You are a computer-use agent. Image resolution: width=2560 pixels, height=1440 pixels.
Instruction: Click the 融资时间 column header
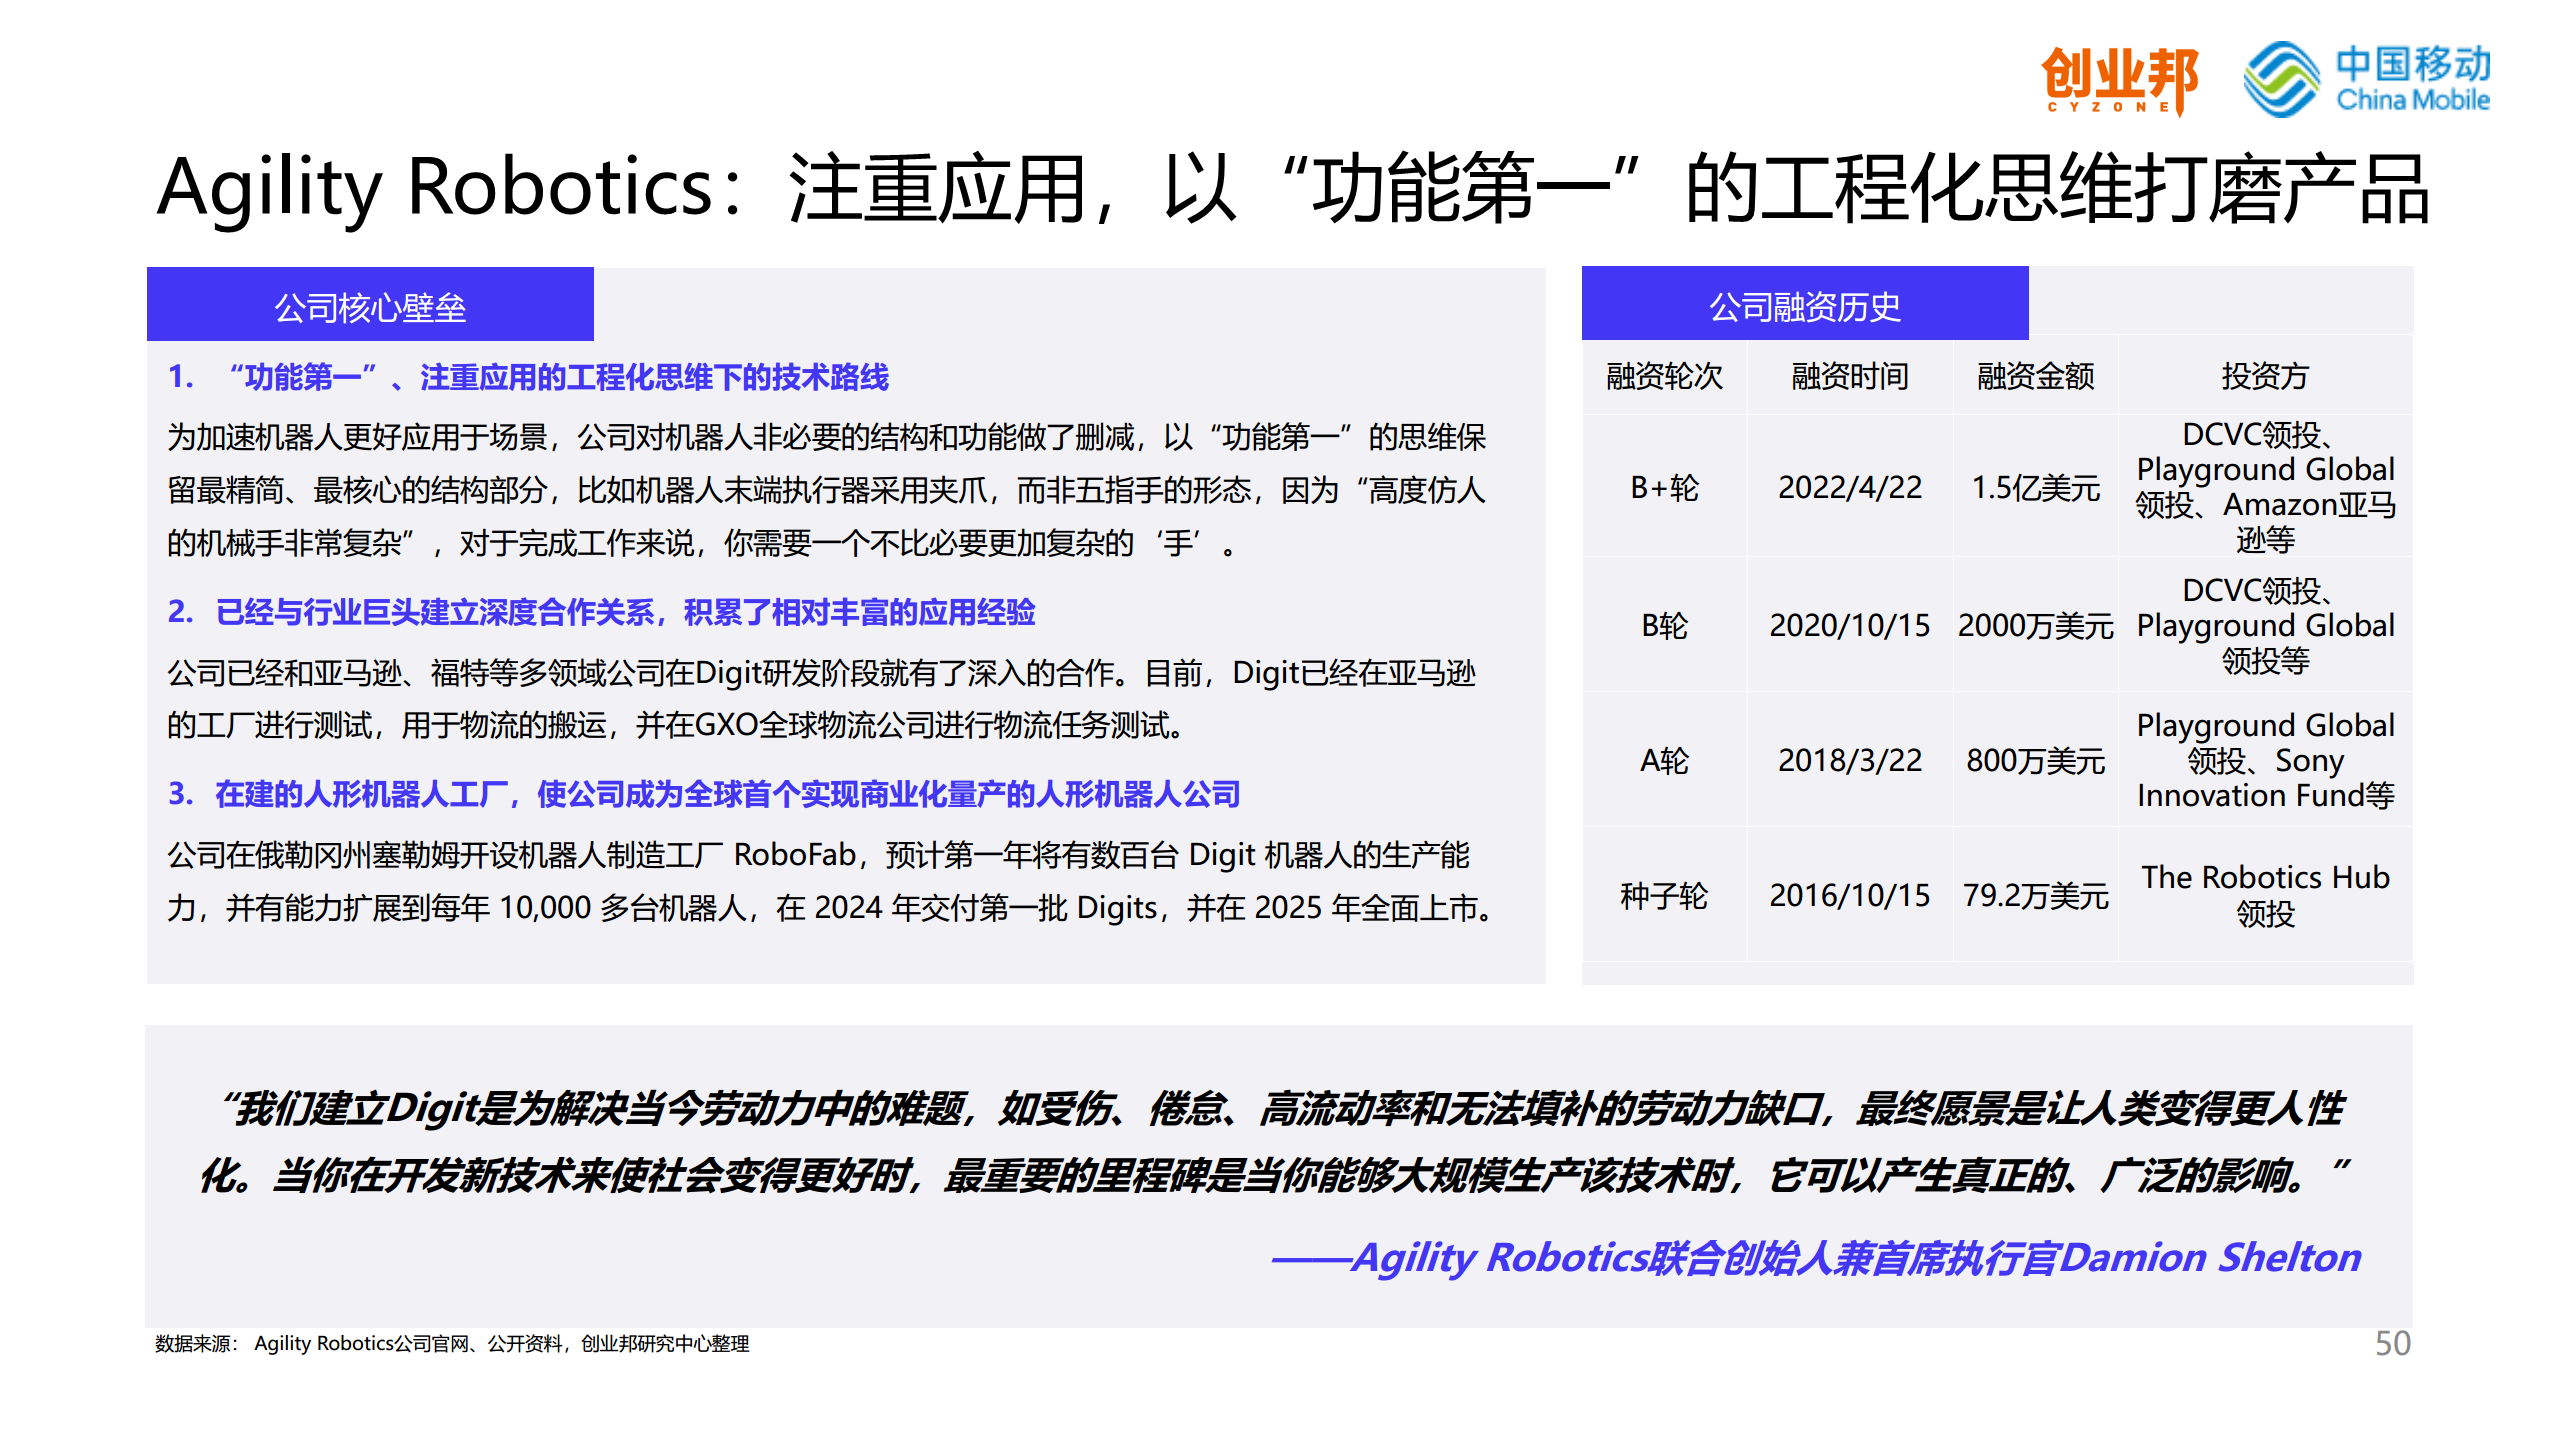[x=1850, y=376]
